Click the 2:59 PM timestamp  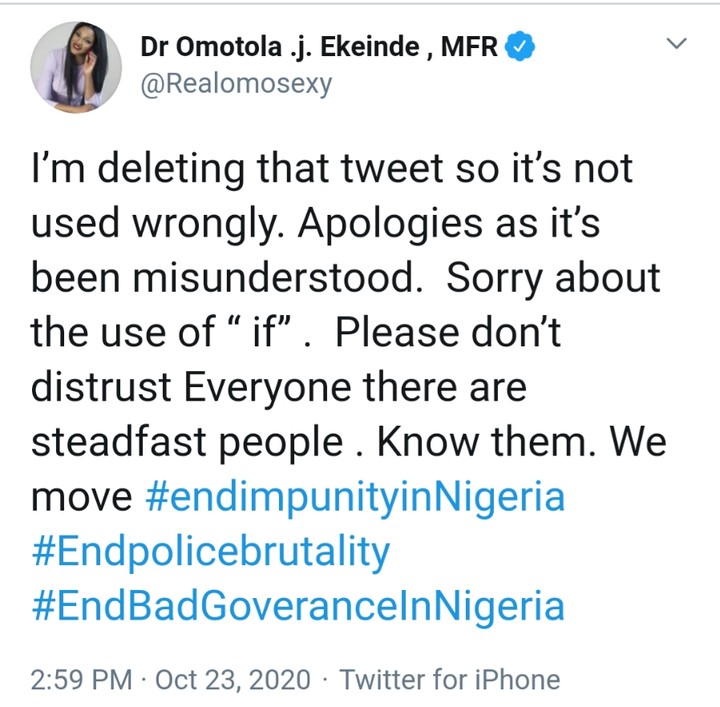pos(81,680)
